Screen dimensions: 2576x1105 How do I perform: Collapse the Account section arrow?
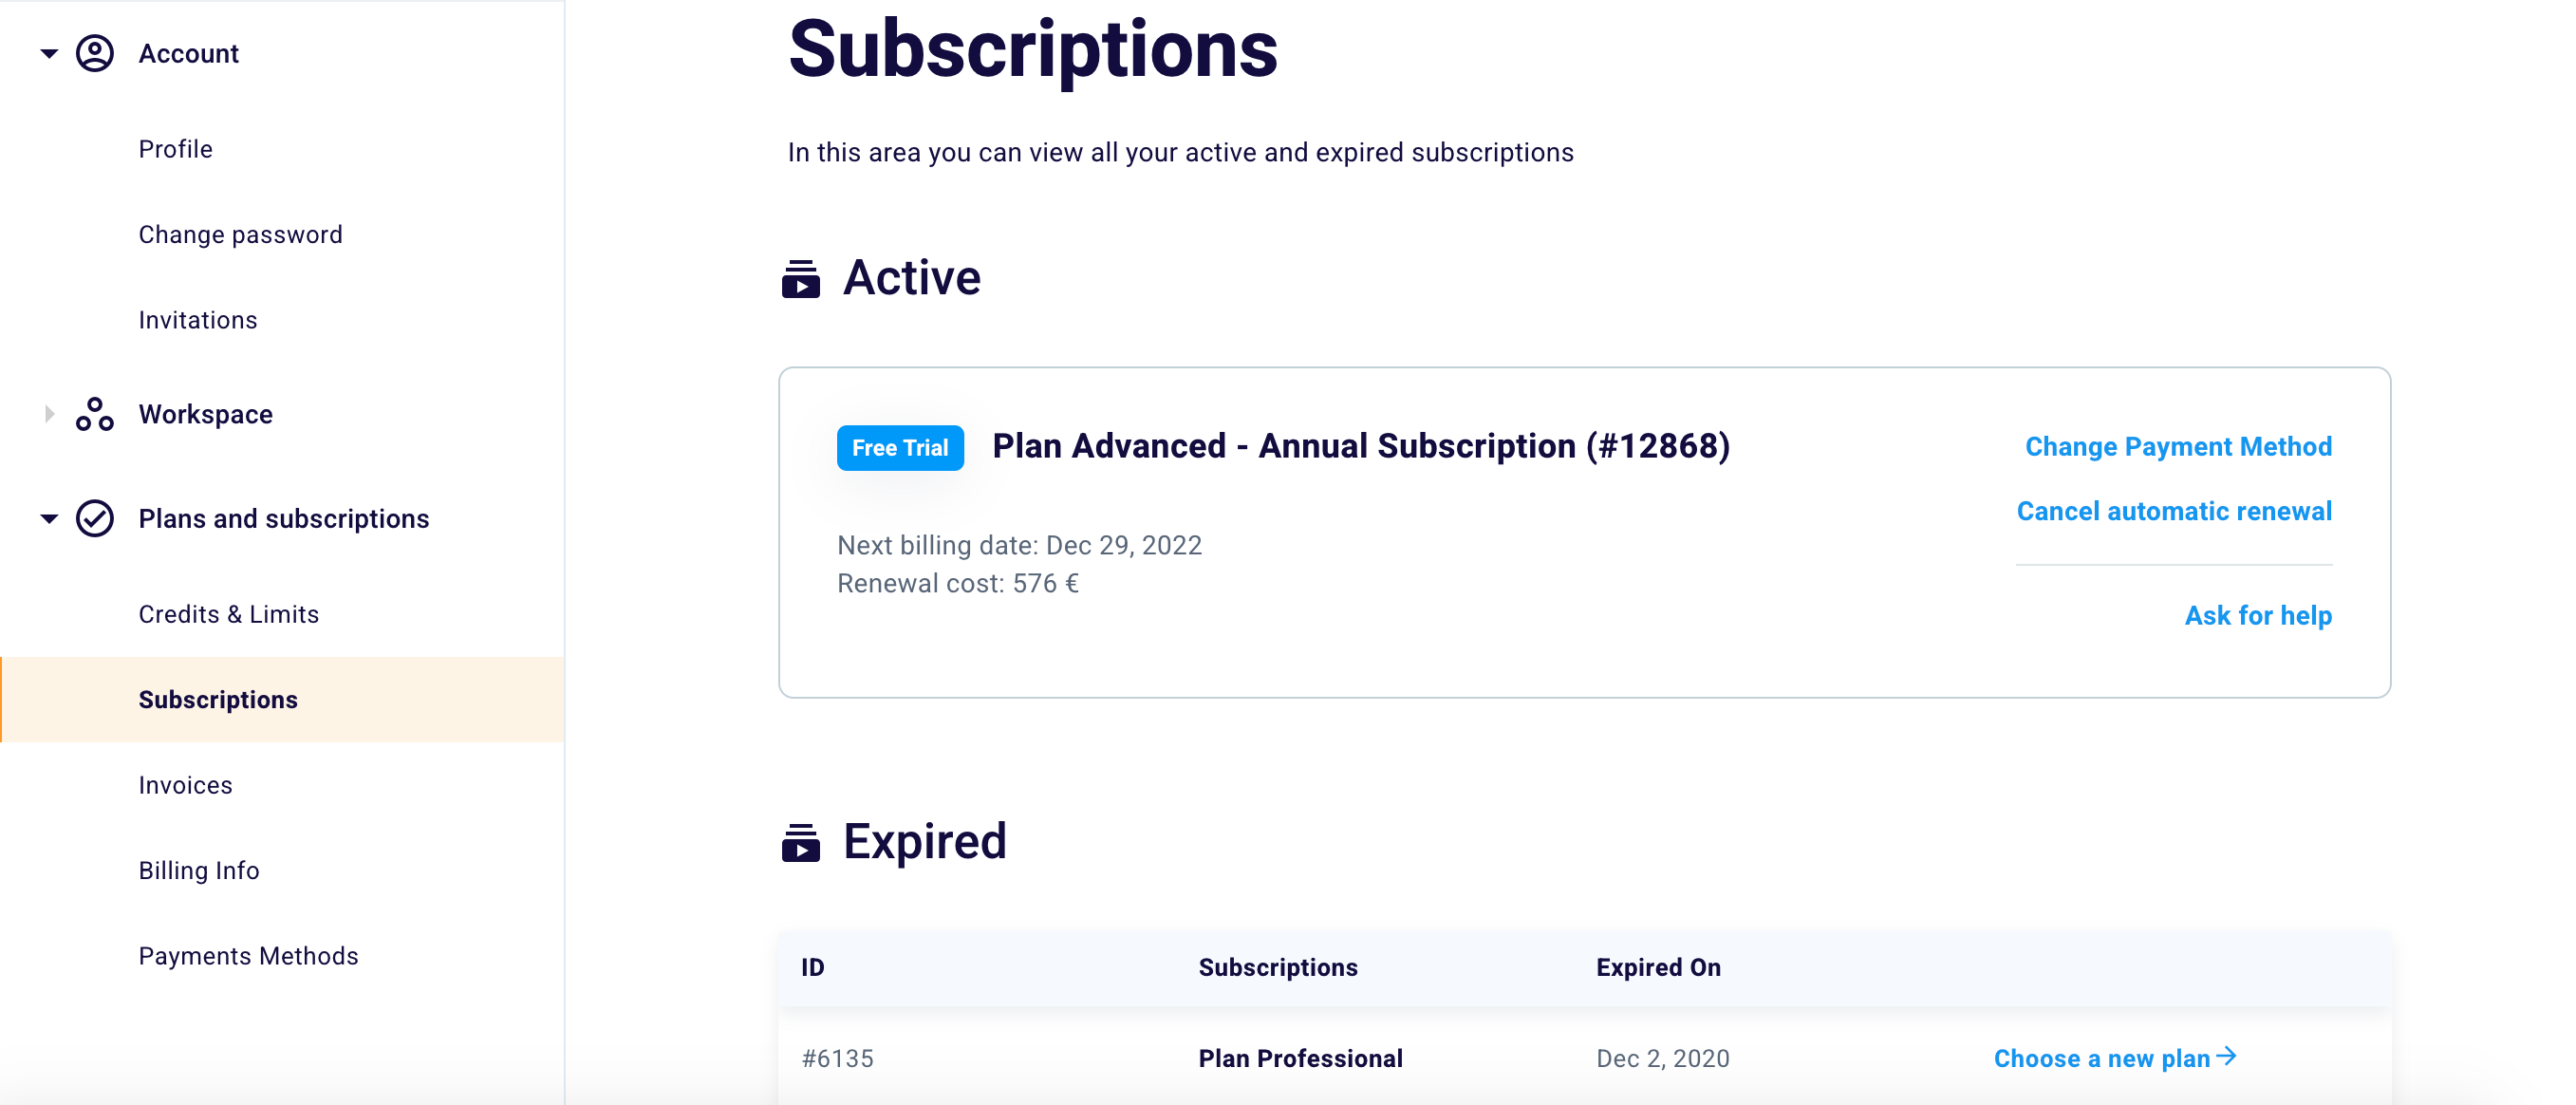[x=49, y=54]
